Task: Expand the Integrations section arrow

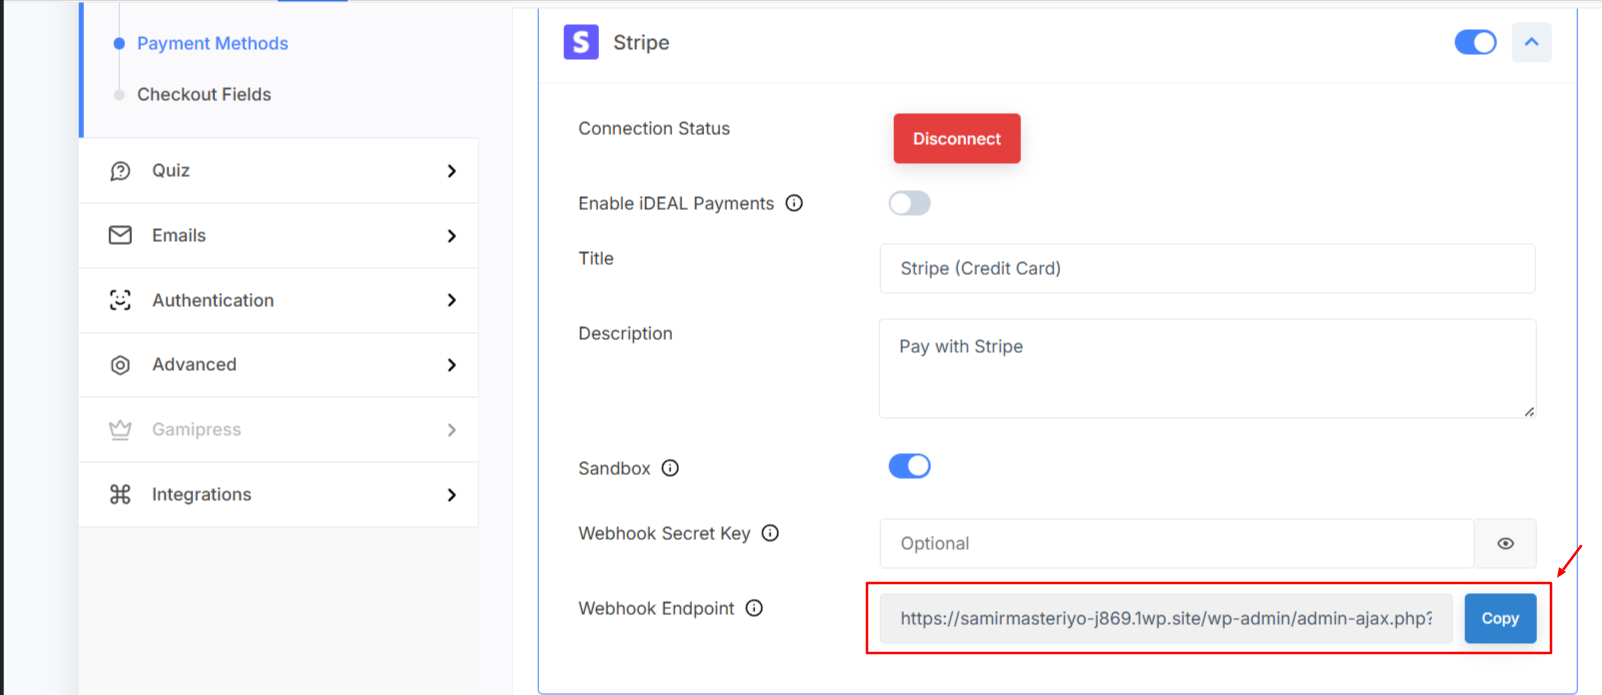Action: [452, 495]
